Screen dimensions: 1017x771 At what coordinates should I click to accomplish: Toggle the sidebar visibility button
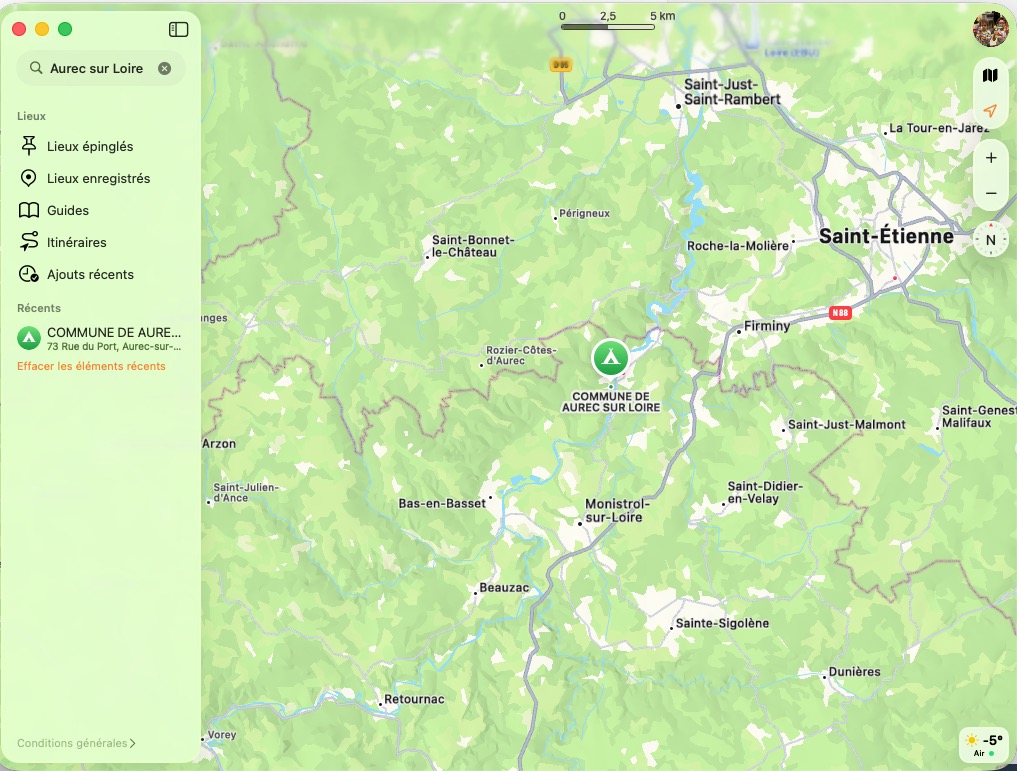(178, 30)
